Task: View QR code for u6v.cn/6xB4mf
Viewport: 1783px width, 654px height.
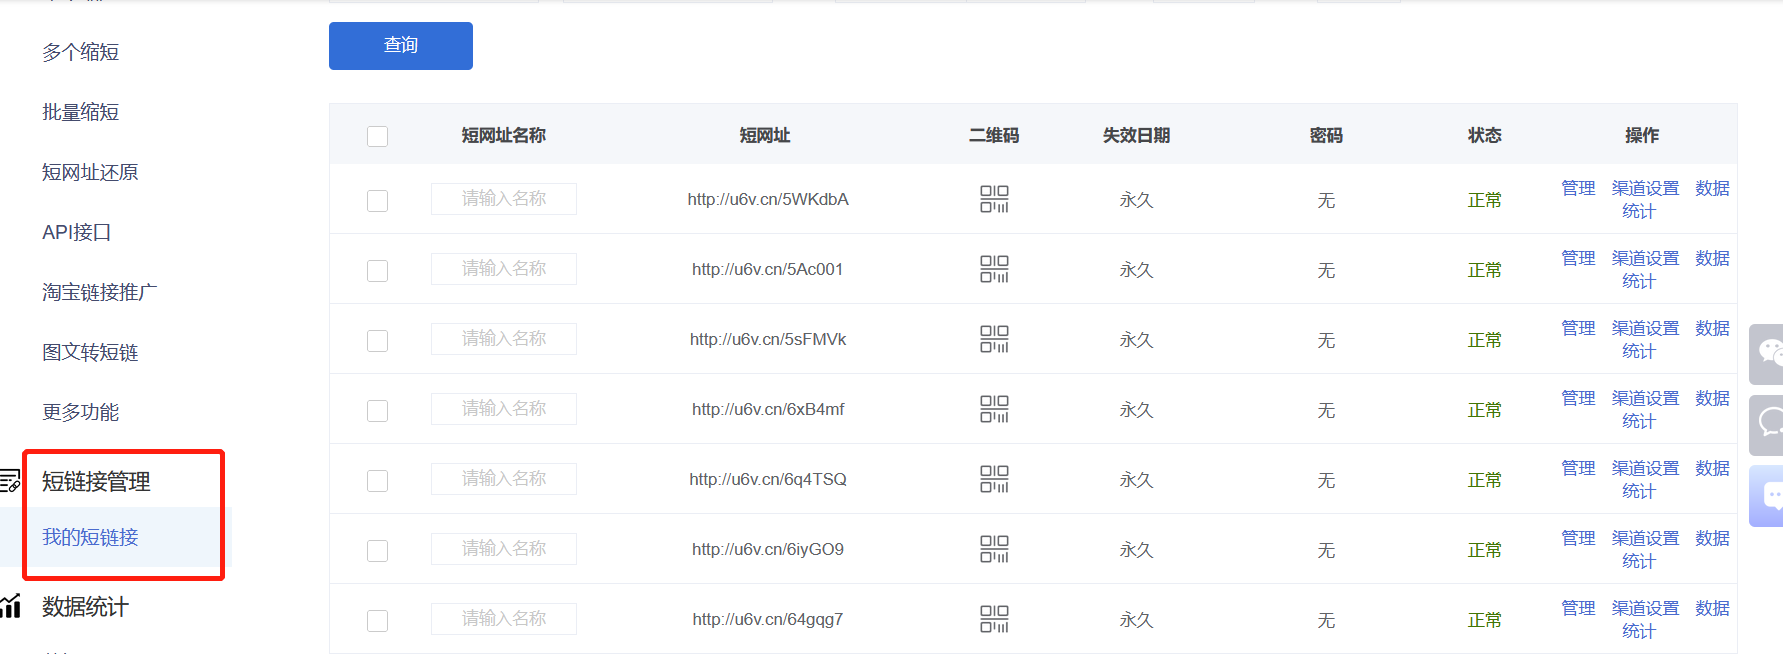Action: pyautogui.click(x=993, y=409)
